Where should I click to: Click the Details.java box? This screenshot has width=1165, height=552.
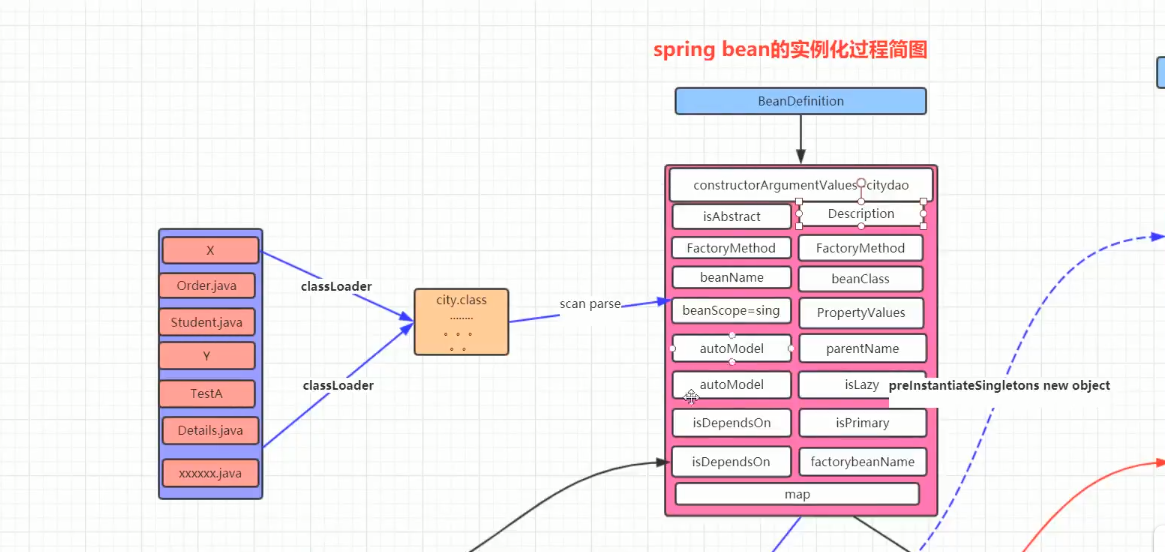coord(210,431)
